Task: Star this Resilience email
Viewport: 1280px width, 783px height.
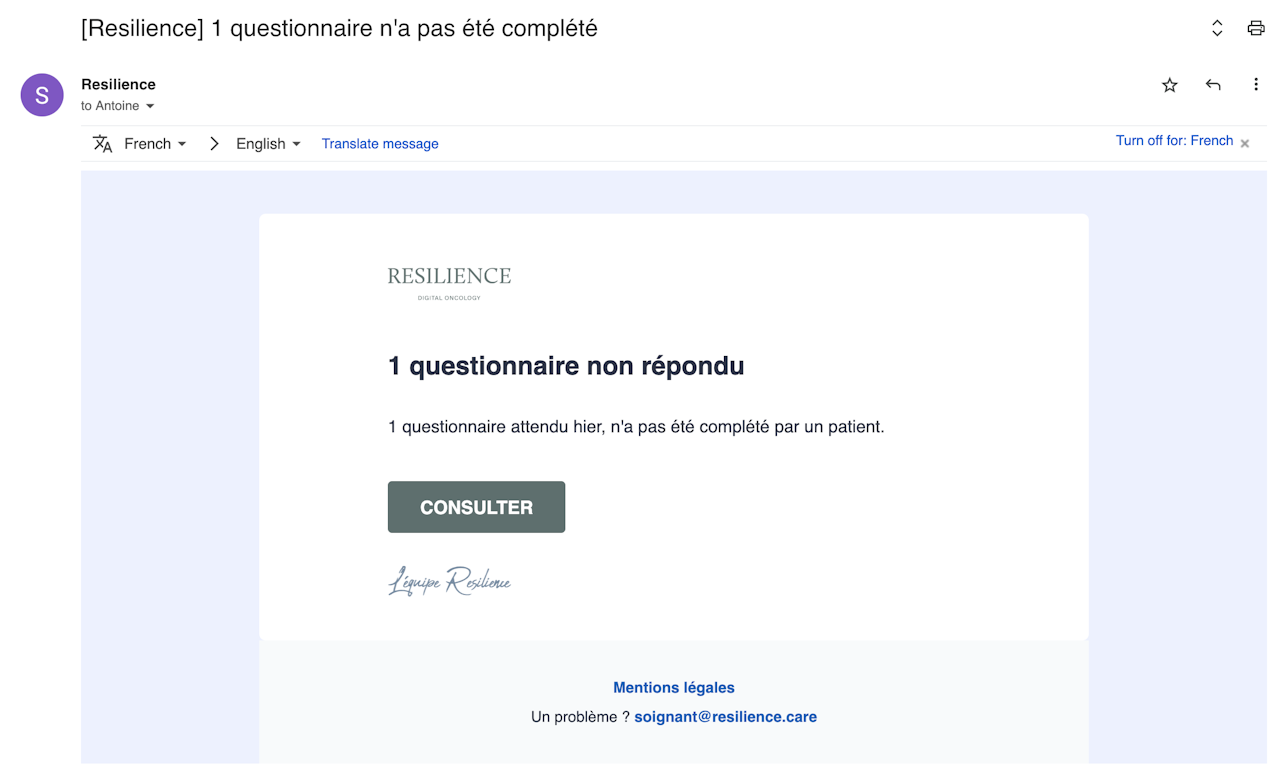Action: (x=1170, y=85)
